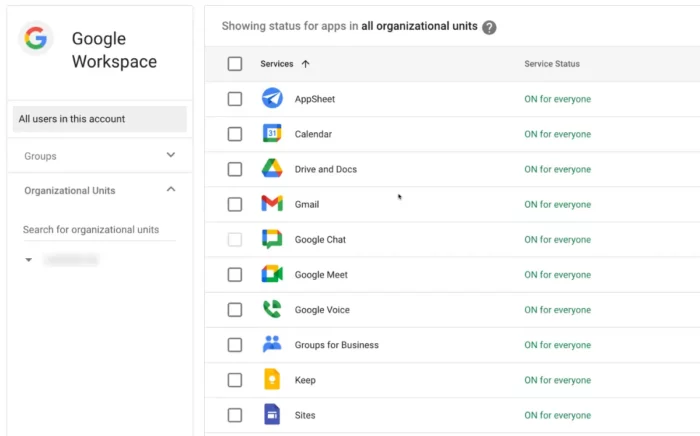
Task: Open the Groups for Business service
Action: [x=337, y=345]
